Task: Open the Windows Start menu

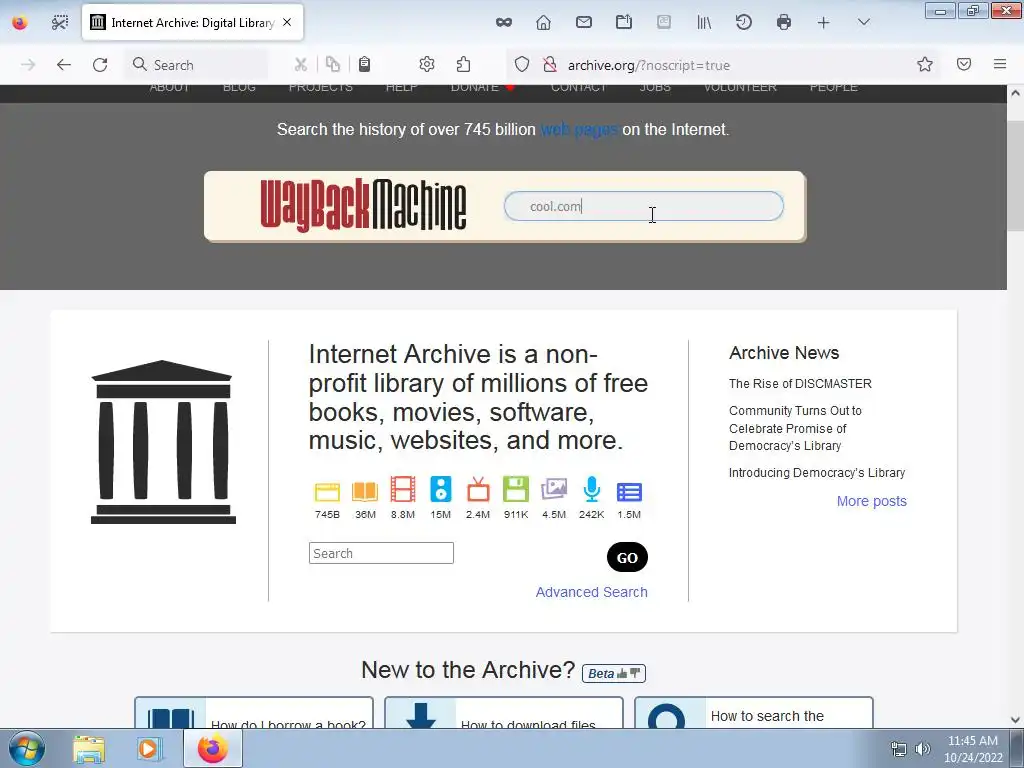Action: (x=27, y=748)
